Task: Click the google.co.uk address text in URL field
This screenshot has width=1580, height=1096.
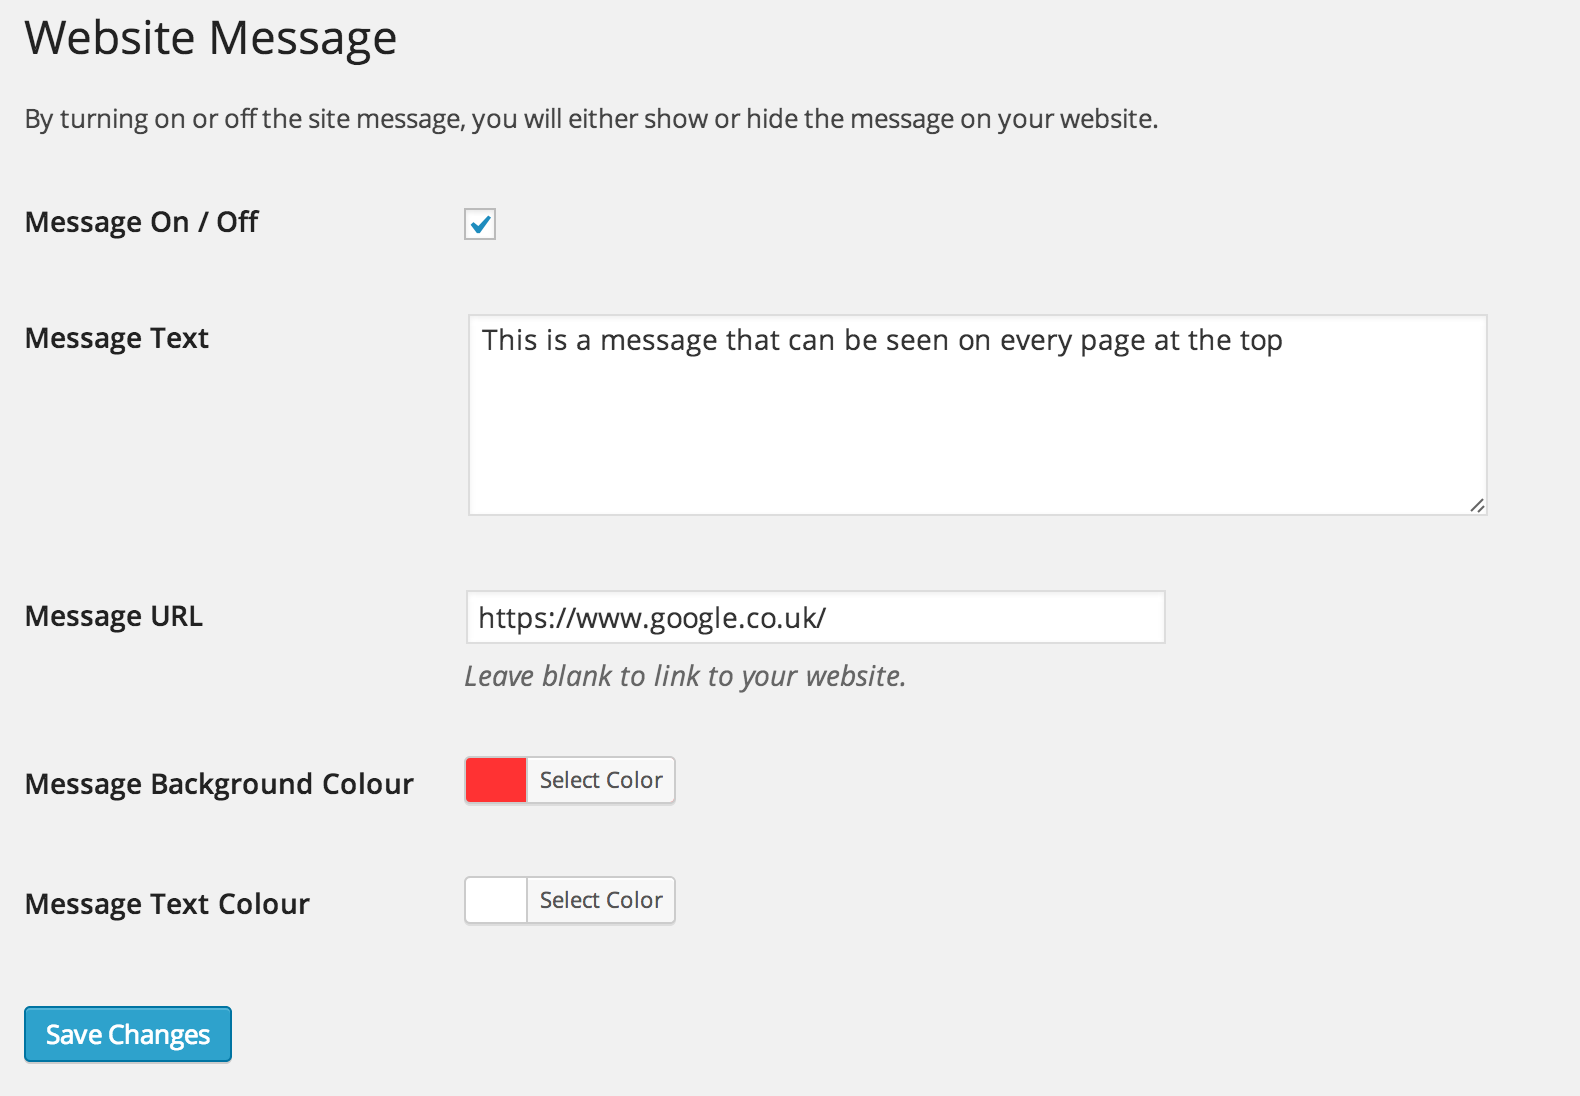Action: (x=652, y=618)
